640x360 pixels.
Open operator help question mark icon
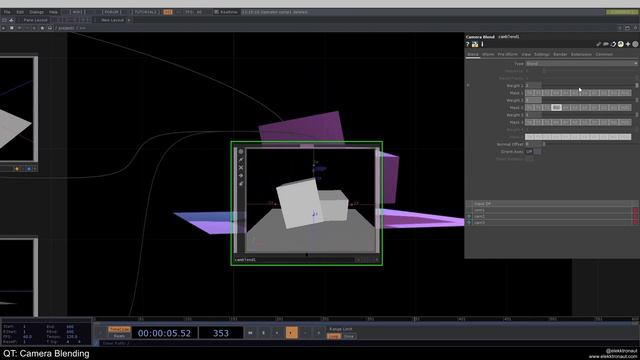coord(468,44)
